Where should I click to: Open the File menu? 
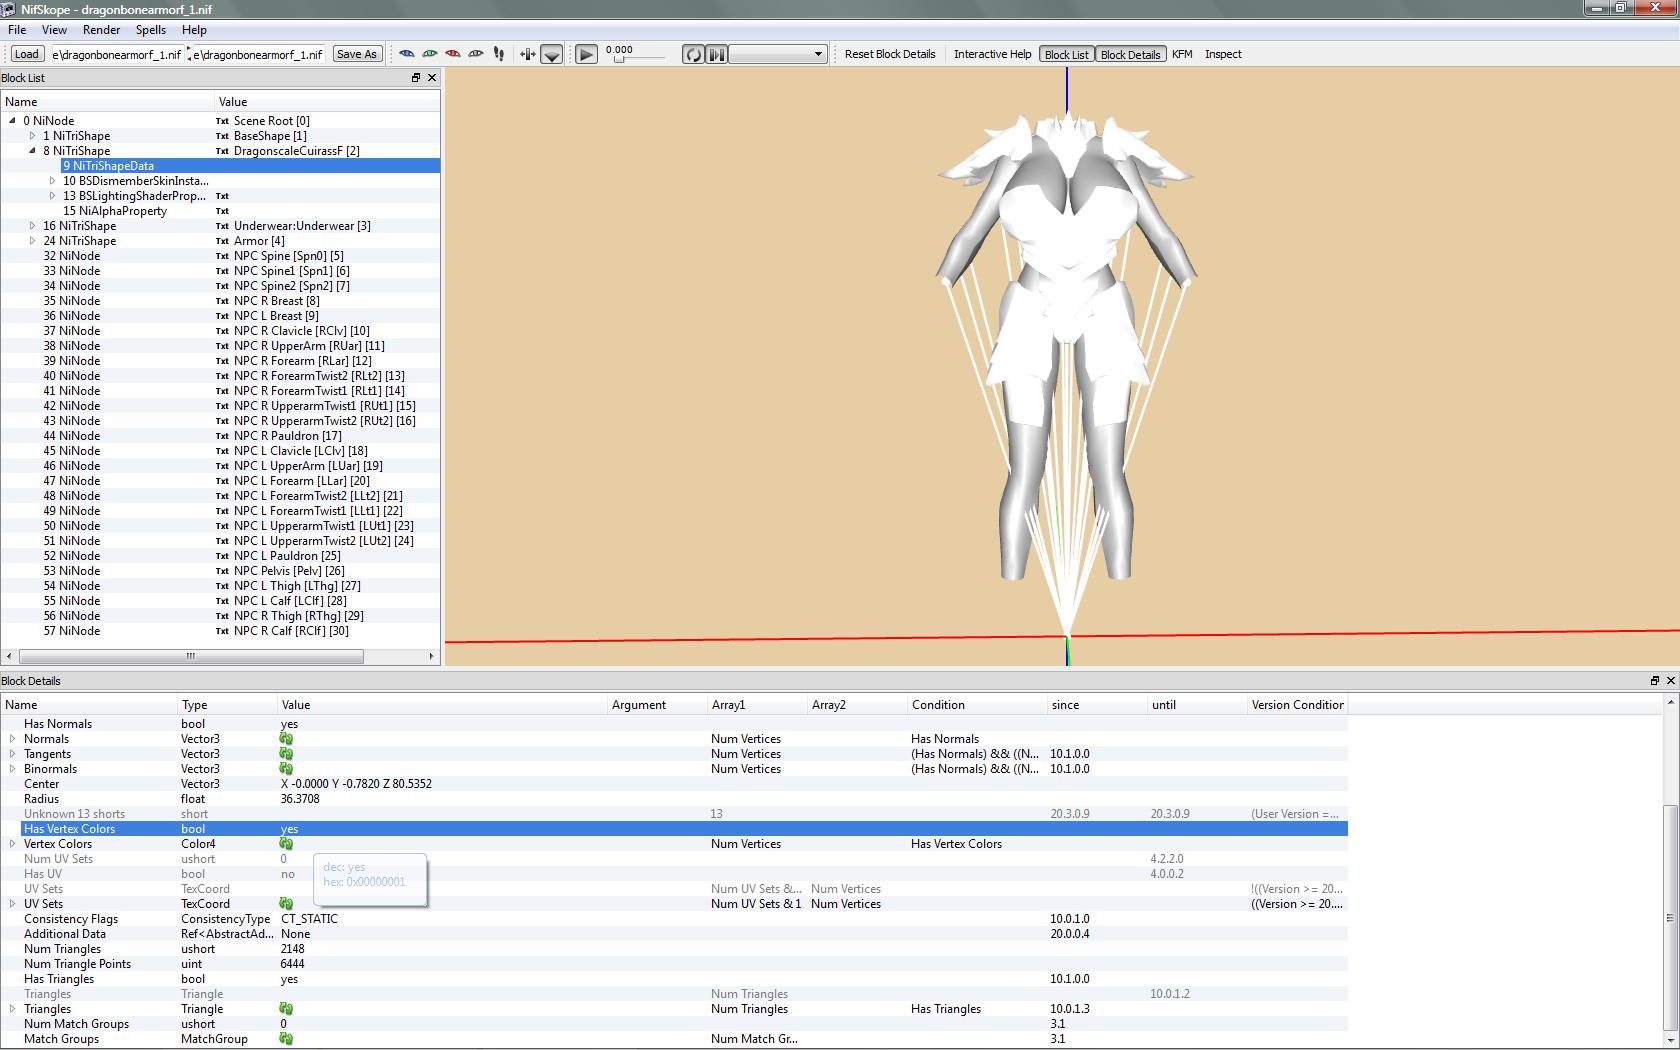(17, 30)
